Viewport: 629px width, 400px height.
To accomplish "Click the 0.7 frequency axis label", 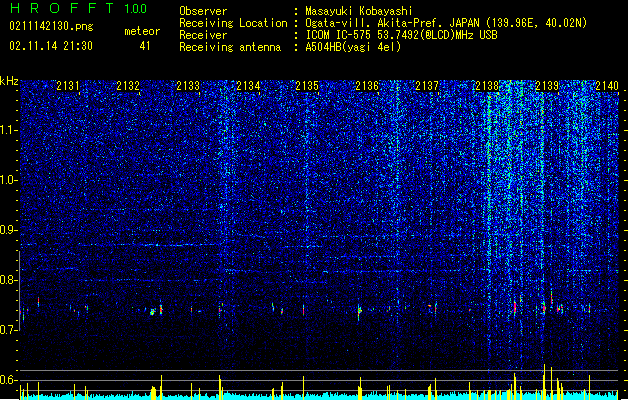I will (x=9, y=330).
